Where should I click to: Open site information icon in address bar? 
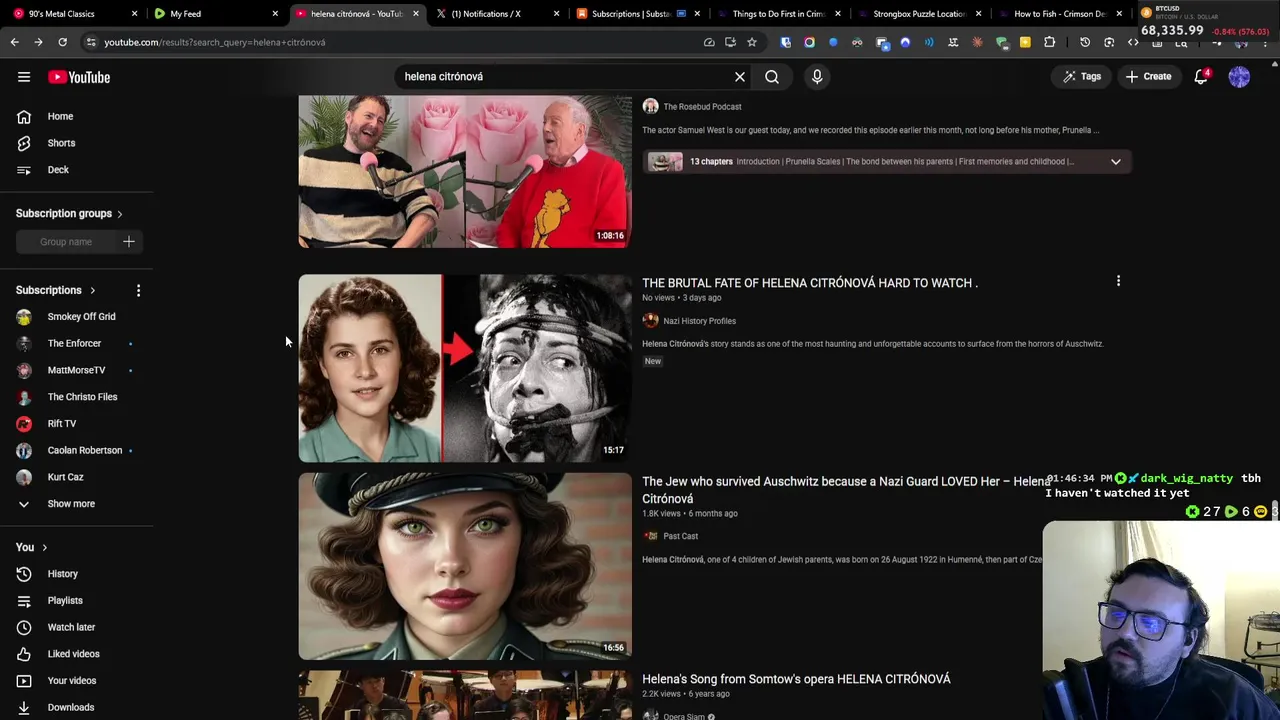(x=91, y=42)
